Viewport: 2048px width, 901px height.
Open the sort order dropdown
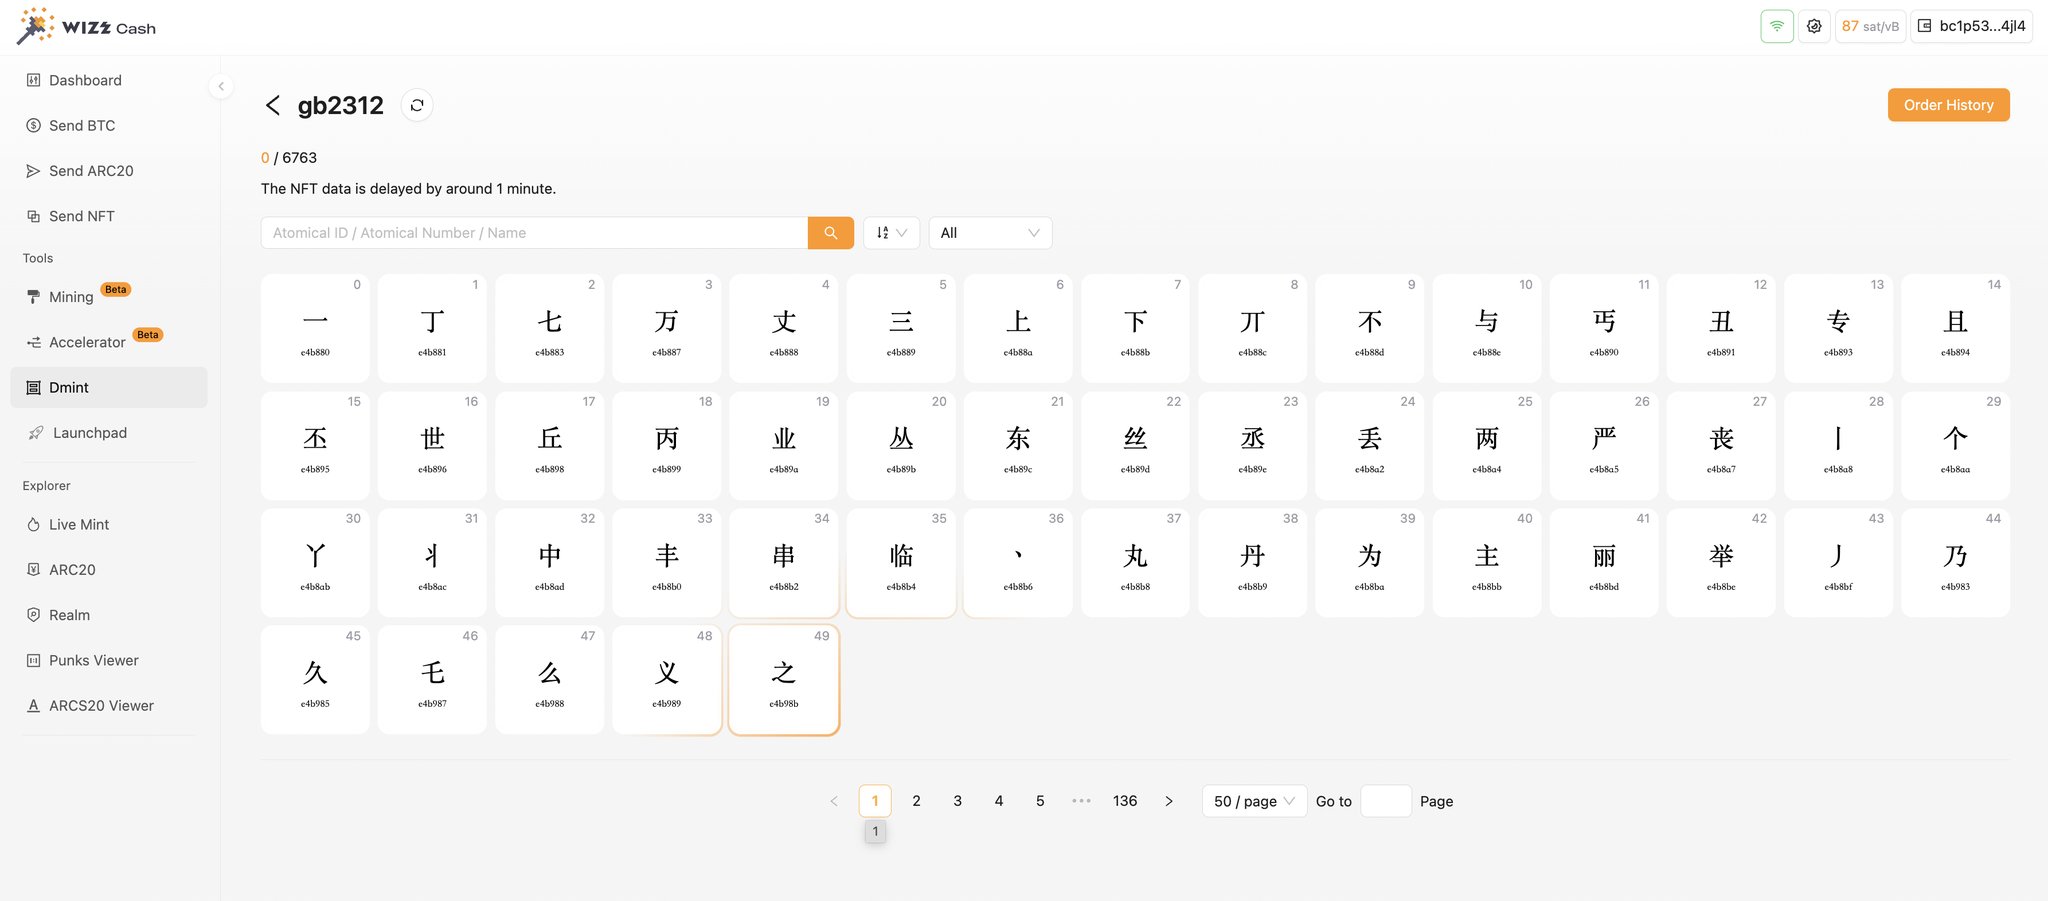(x=891, y=233)
